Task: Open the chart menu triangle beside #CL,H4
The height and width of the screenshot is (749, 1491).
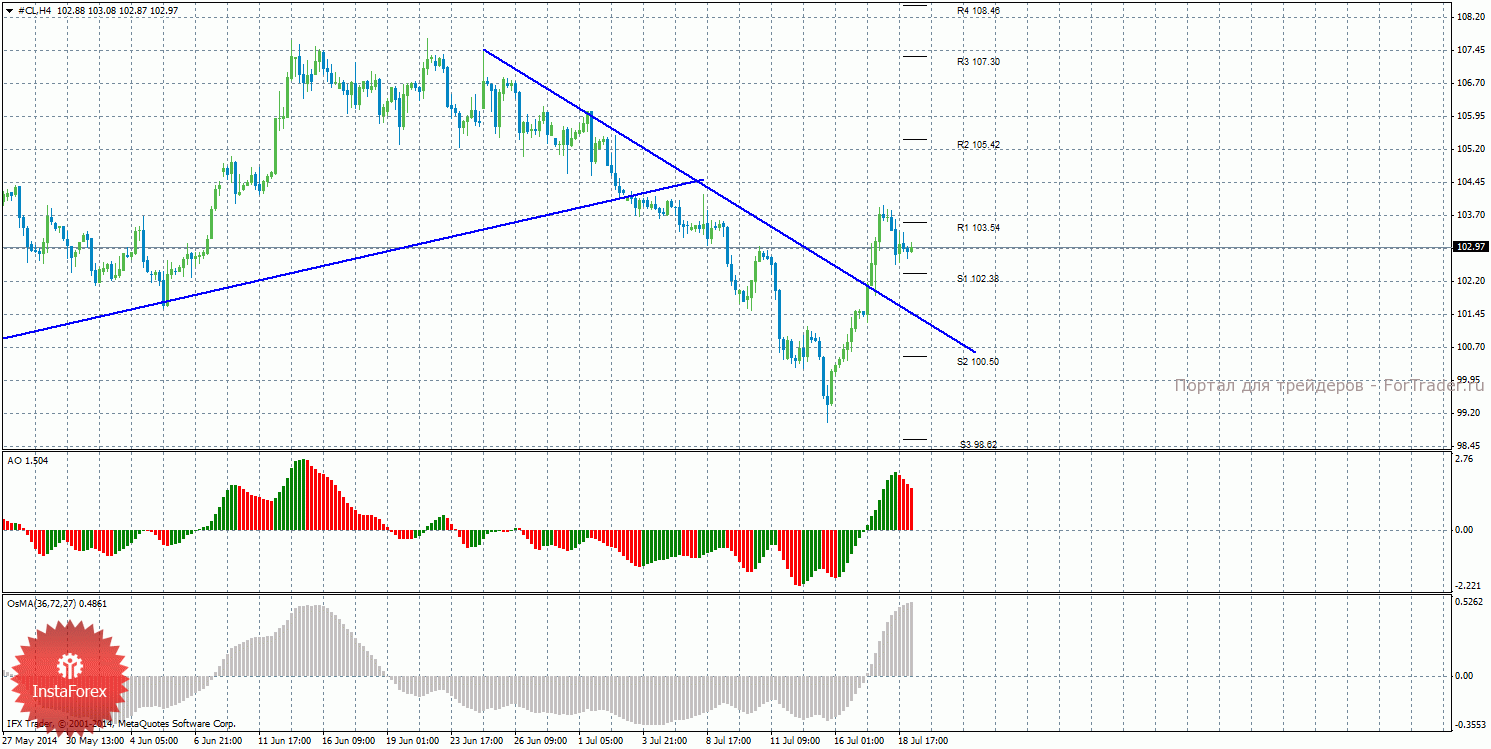Action: [x=9, y=10]
